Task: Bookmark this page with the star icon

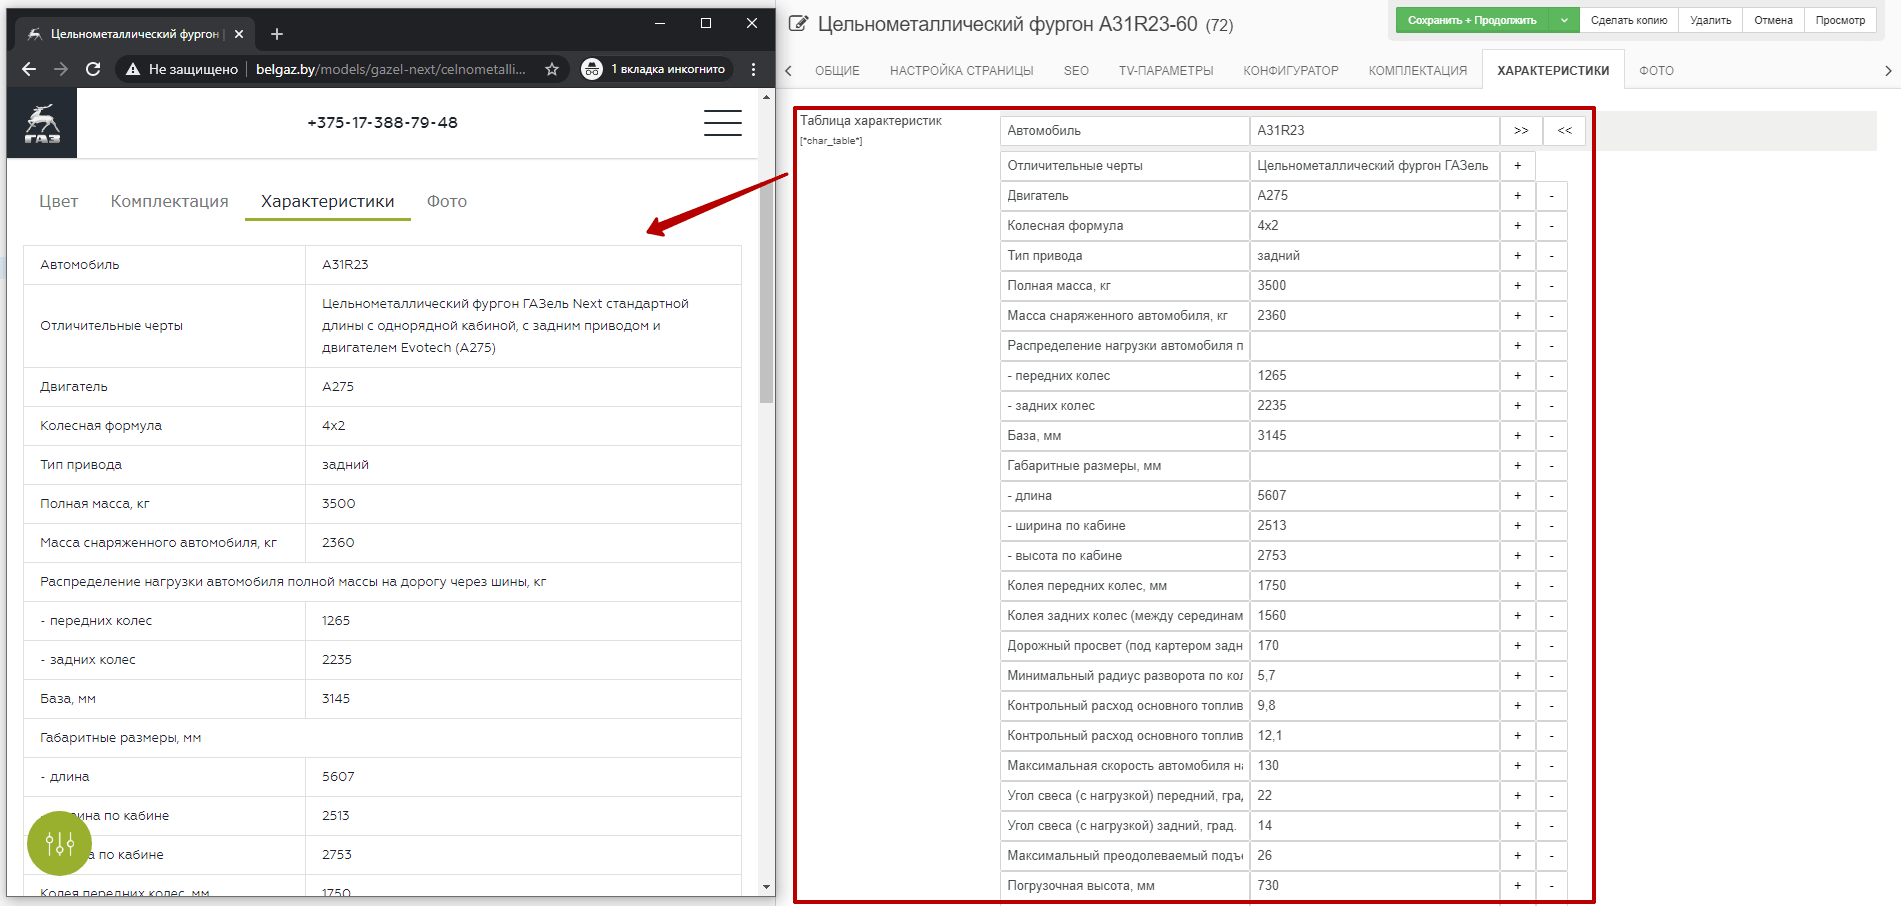Action: pos(552,69)
